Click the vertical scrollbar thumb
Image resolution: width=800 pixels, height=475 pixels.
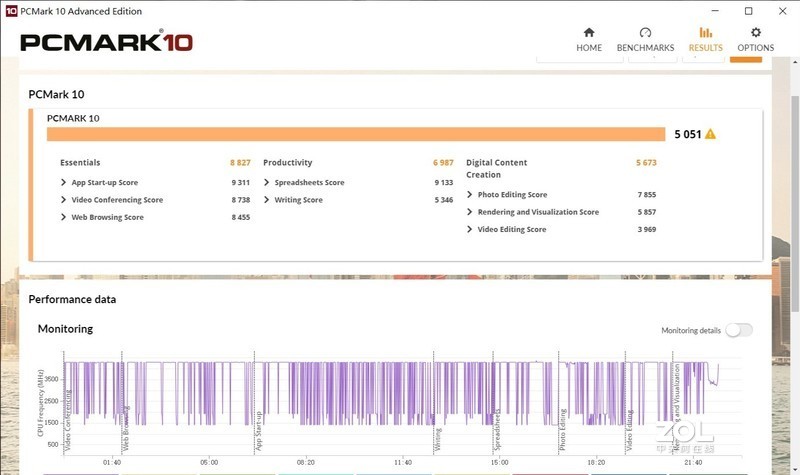pos(795,204)
